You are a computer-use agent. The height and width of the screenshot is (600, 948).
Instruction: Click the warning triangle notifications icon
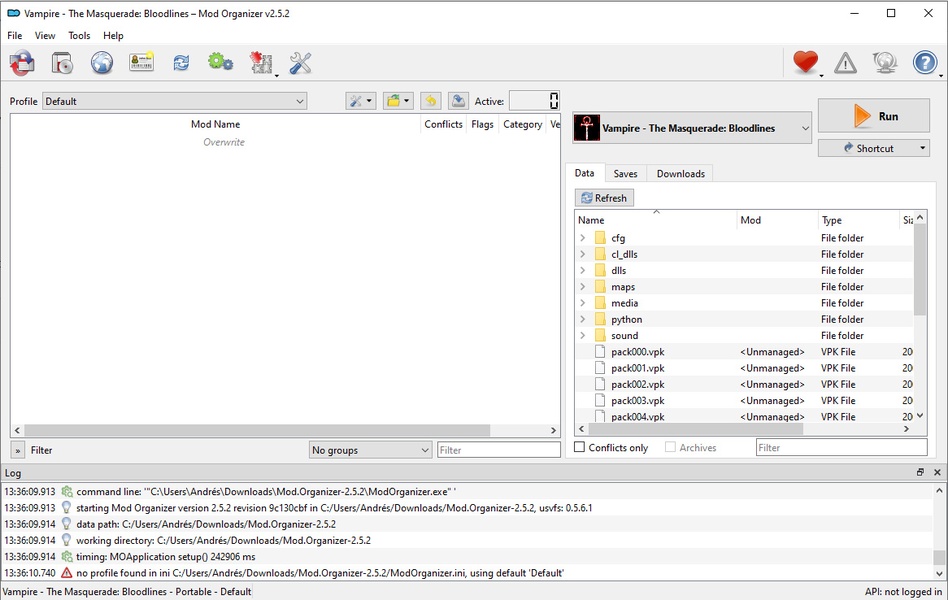pyautogui.click(x=845, y=63)
